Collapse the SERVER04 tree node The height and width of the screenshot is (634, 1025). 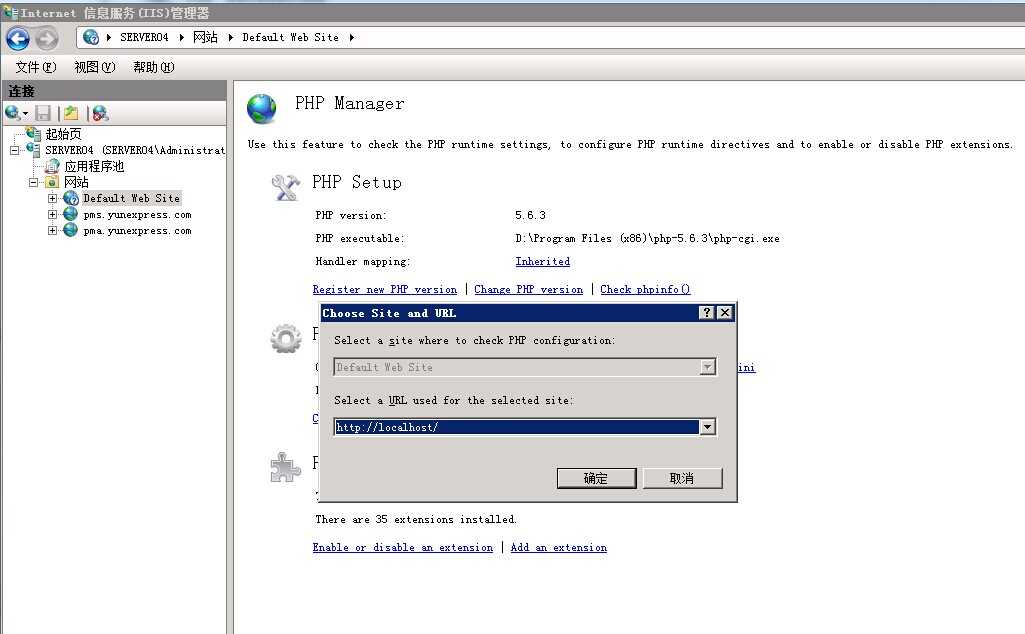pyautogui.click(x=14, y=150)
